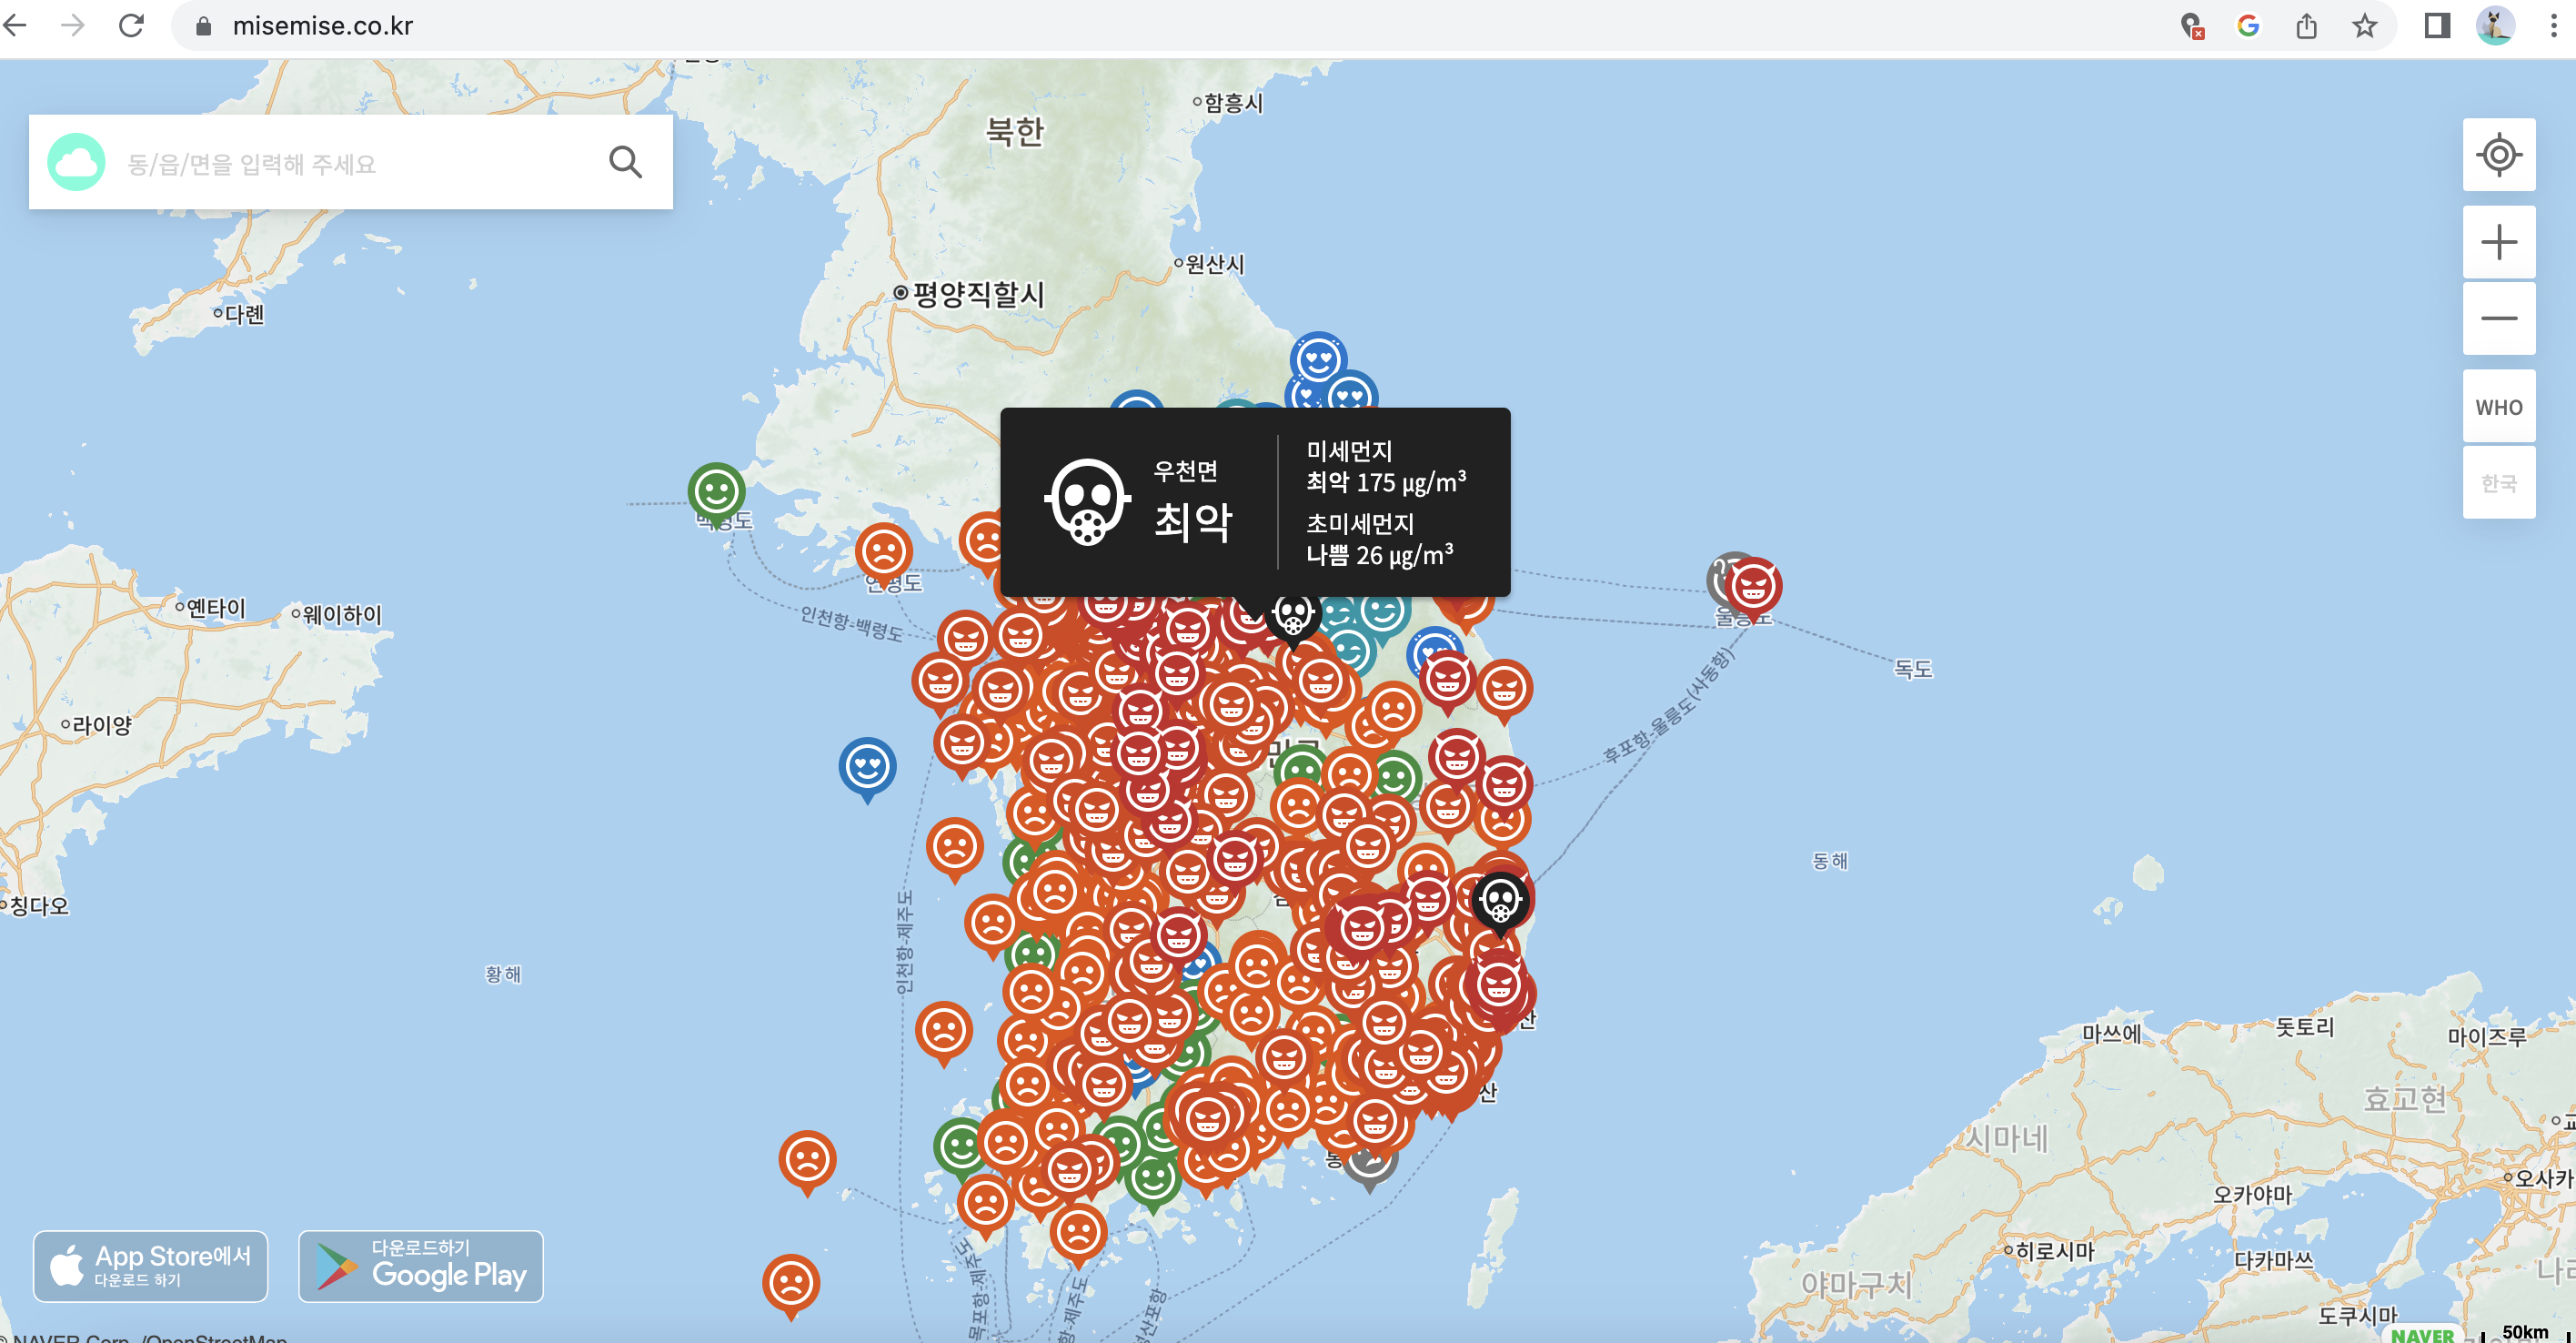Open the Chrome profile avatar

point(2495,25)
